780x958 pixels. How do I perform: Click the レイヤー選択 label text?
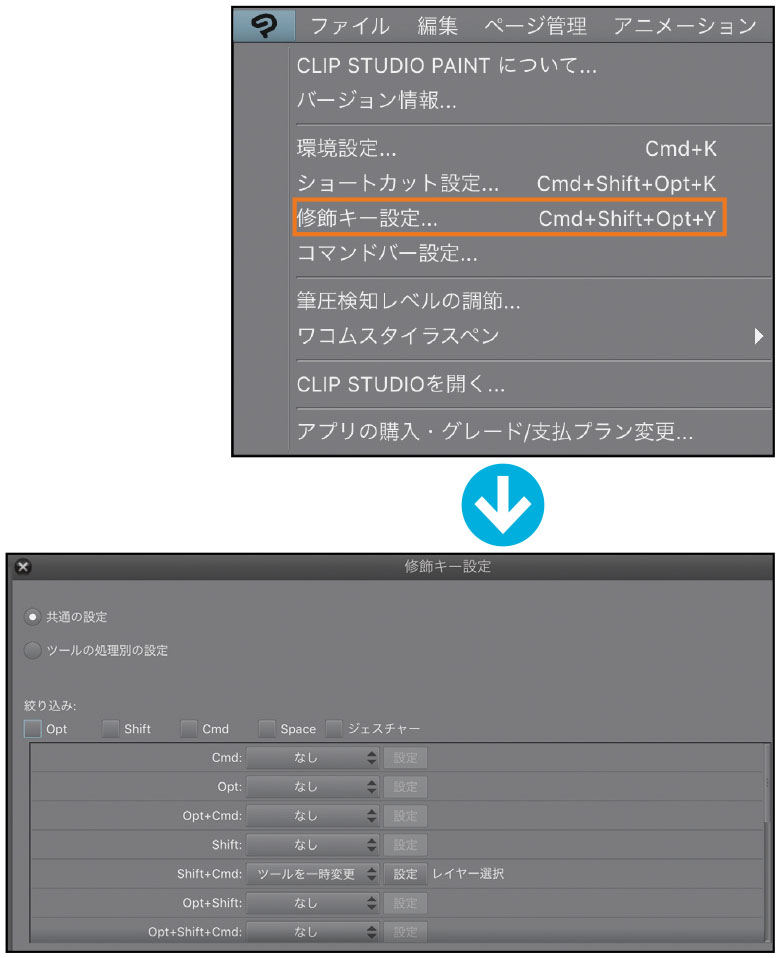tap(468, 874)
